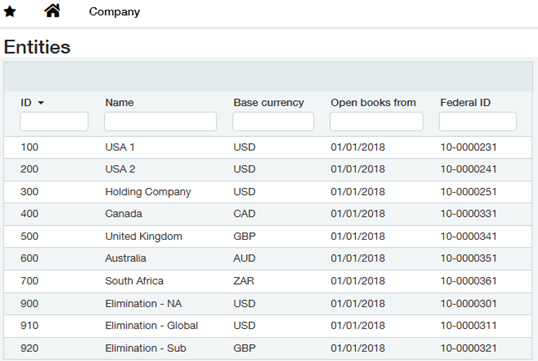Viewport: 538px width, 361px height.
Task: Sort by Name column header
Action: (x=119, y=102)
